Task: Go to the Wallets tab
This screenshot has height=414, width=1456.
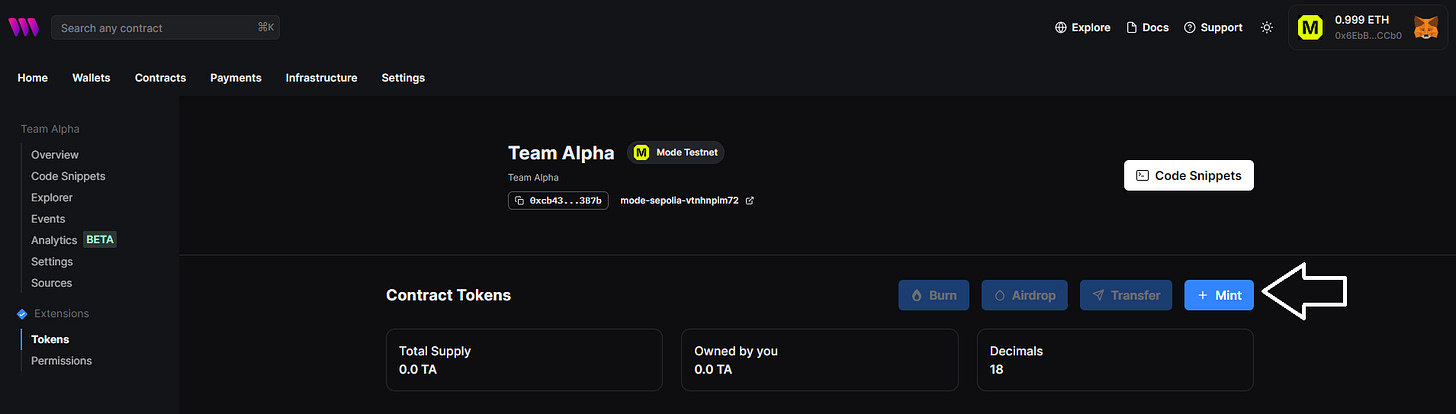Action: [91, 78]
